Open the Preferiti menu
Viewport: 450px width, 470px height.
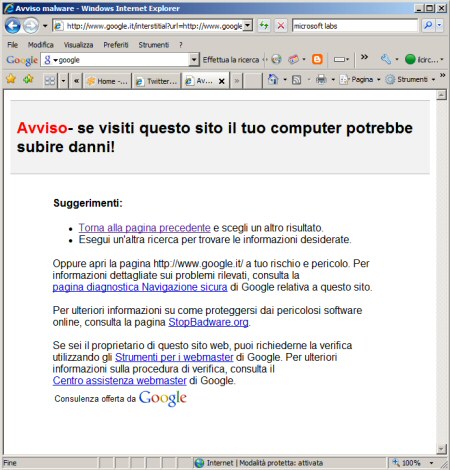pos(116,45)
